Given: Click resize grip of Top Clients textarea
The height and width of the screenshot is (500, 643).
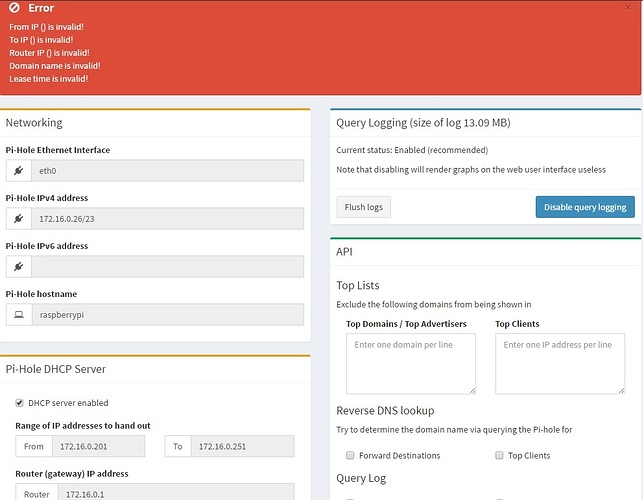Looking at the screenshot, I should tap(620, 389).
